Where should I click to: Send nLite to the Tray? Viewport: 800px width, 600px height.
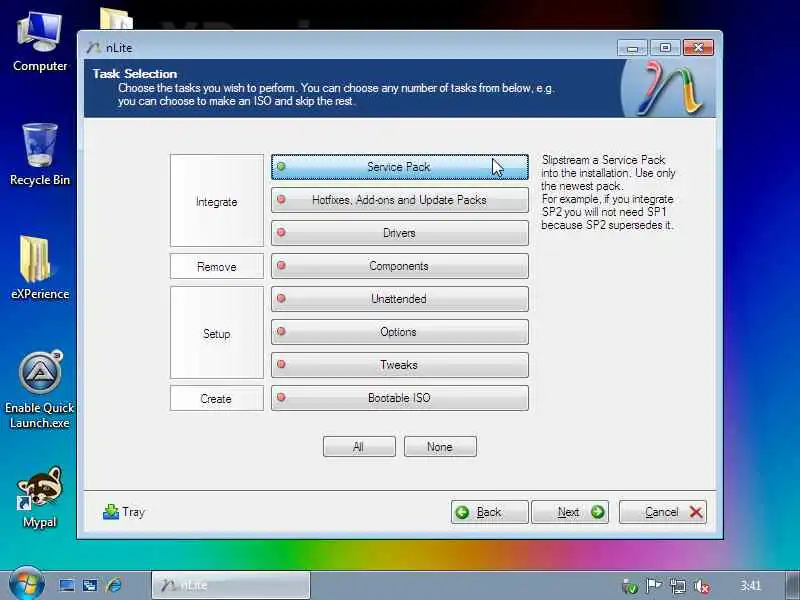pyautogui.click(x=124, y=512)
